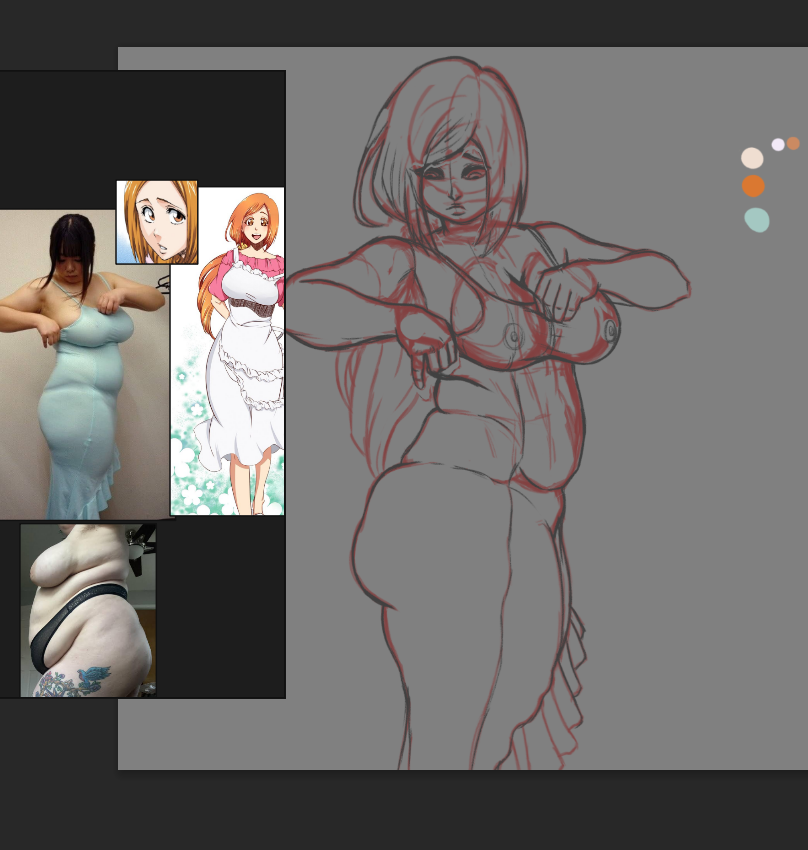
Task: Pick the mint teal color swatch
Action: point(757,220)
